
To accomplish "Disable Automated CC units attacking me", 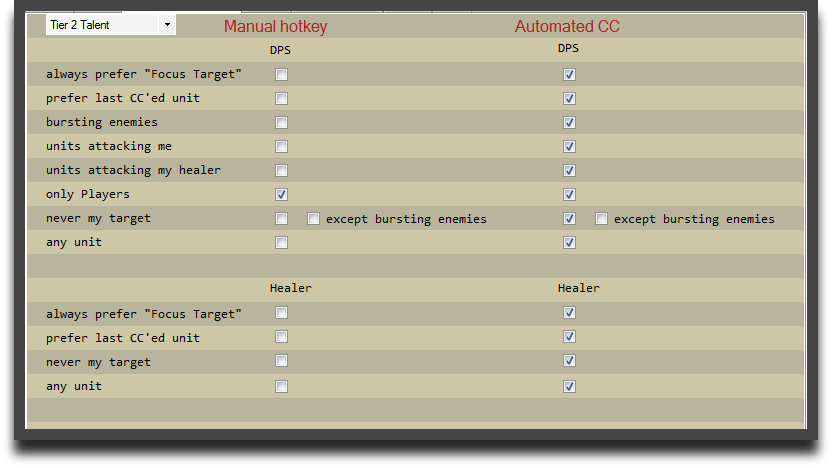I will point(570,146).
